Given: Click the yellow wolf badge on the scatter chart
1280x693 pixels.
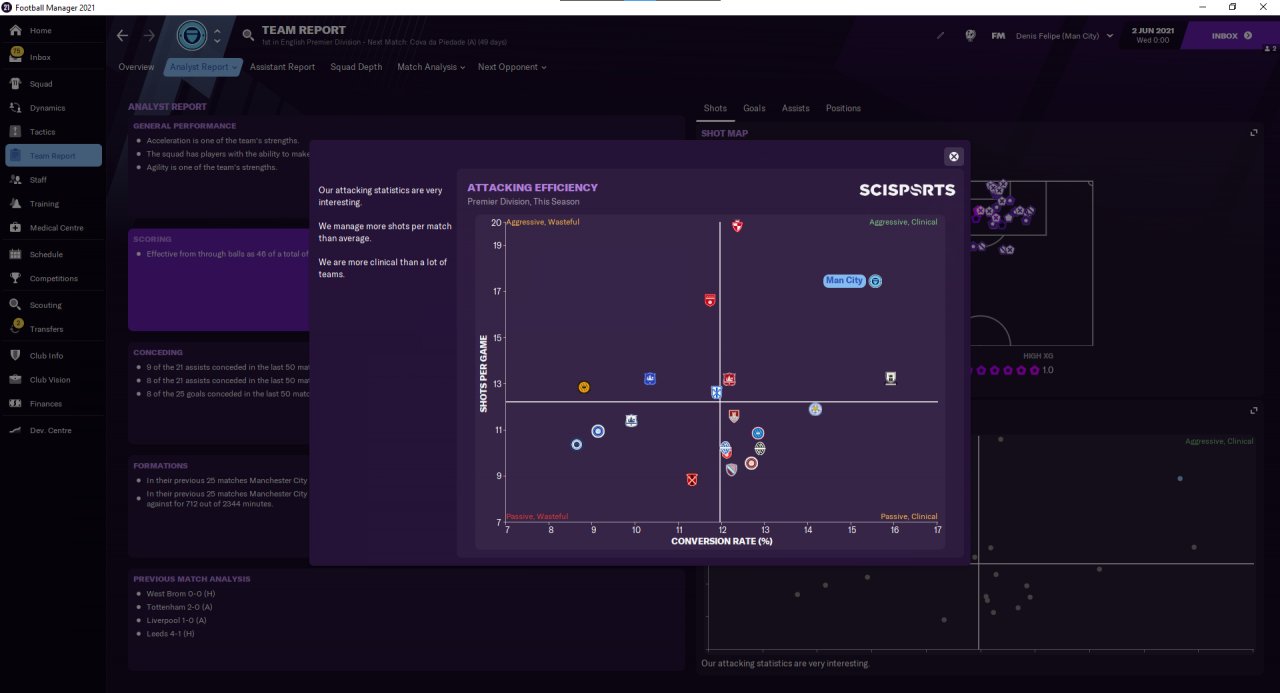Looking at the screenshot, I should (584, 387).
